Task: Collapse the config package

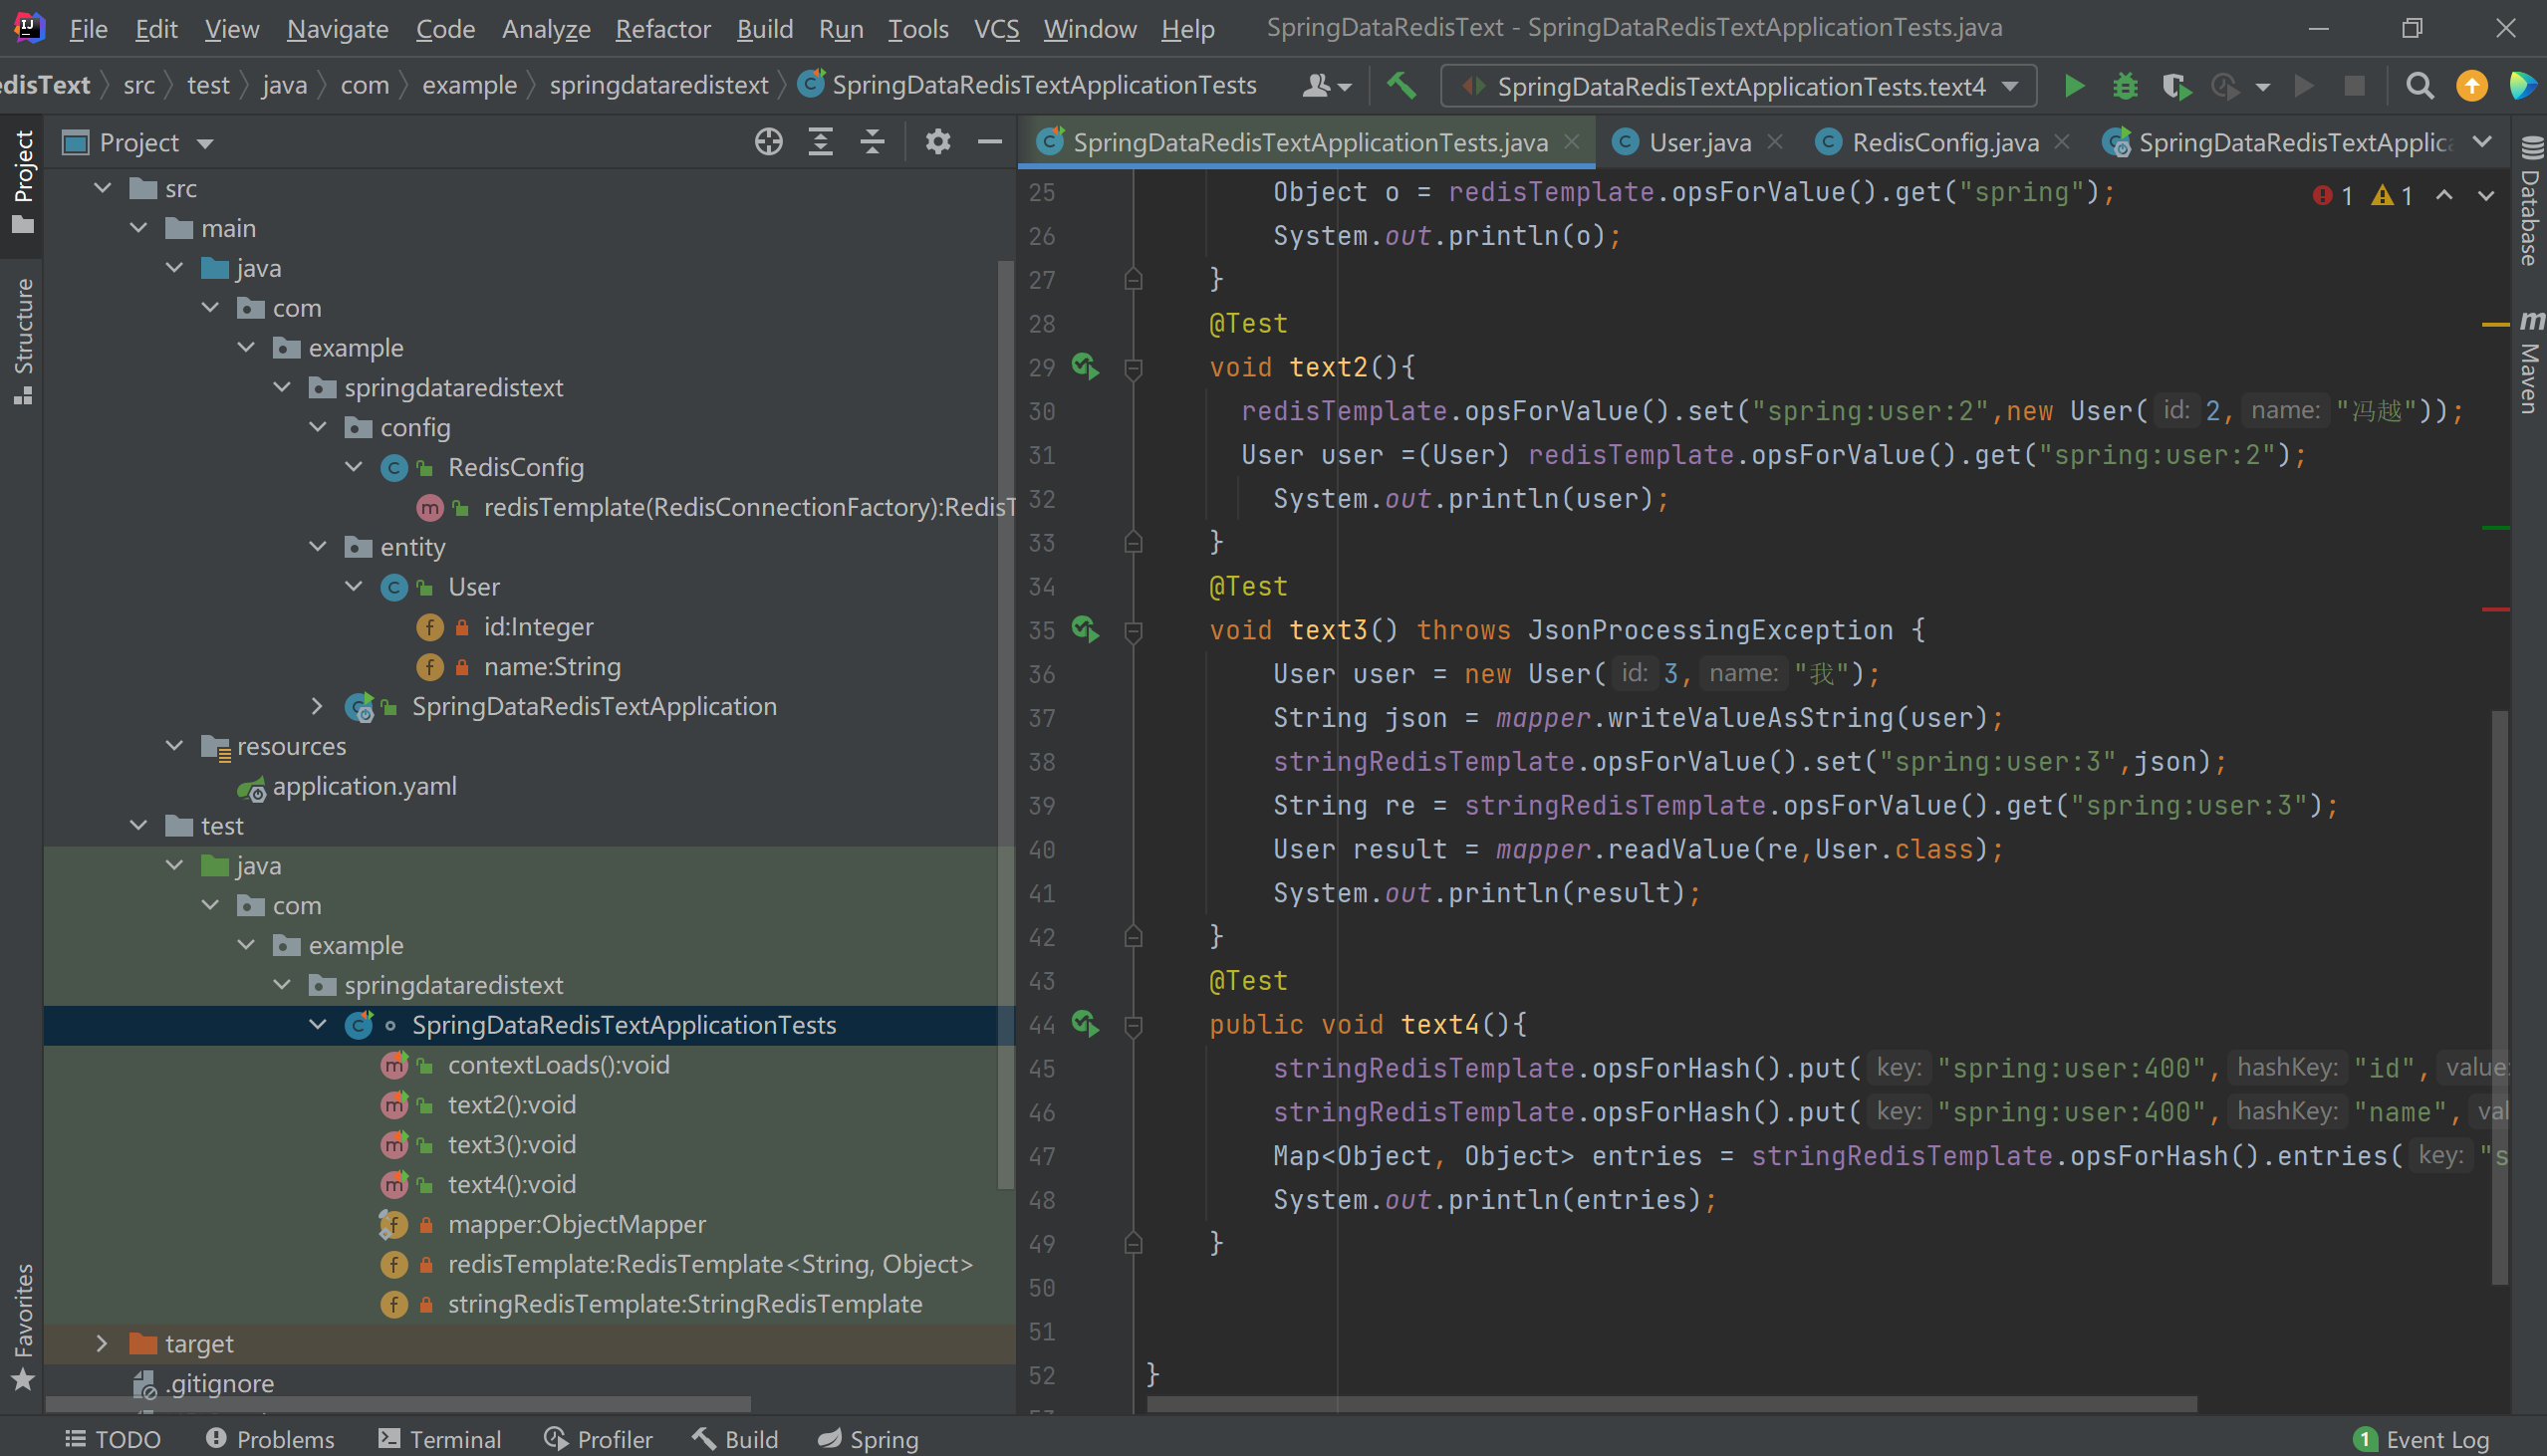Action: pos(318,427)
